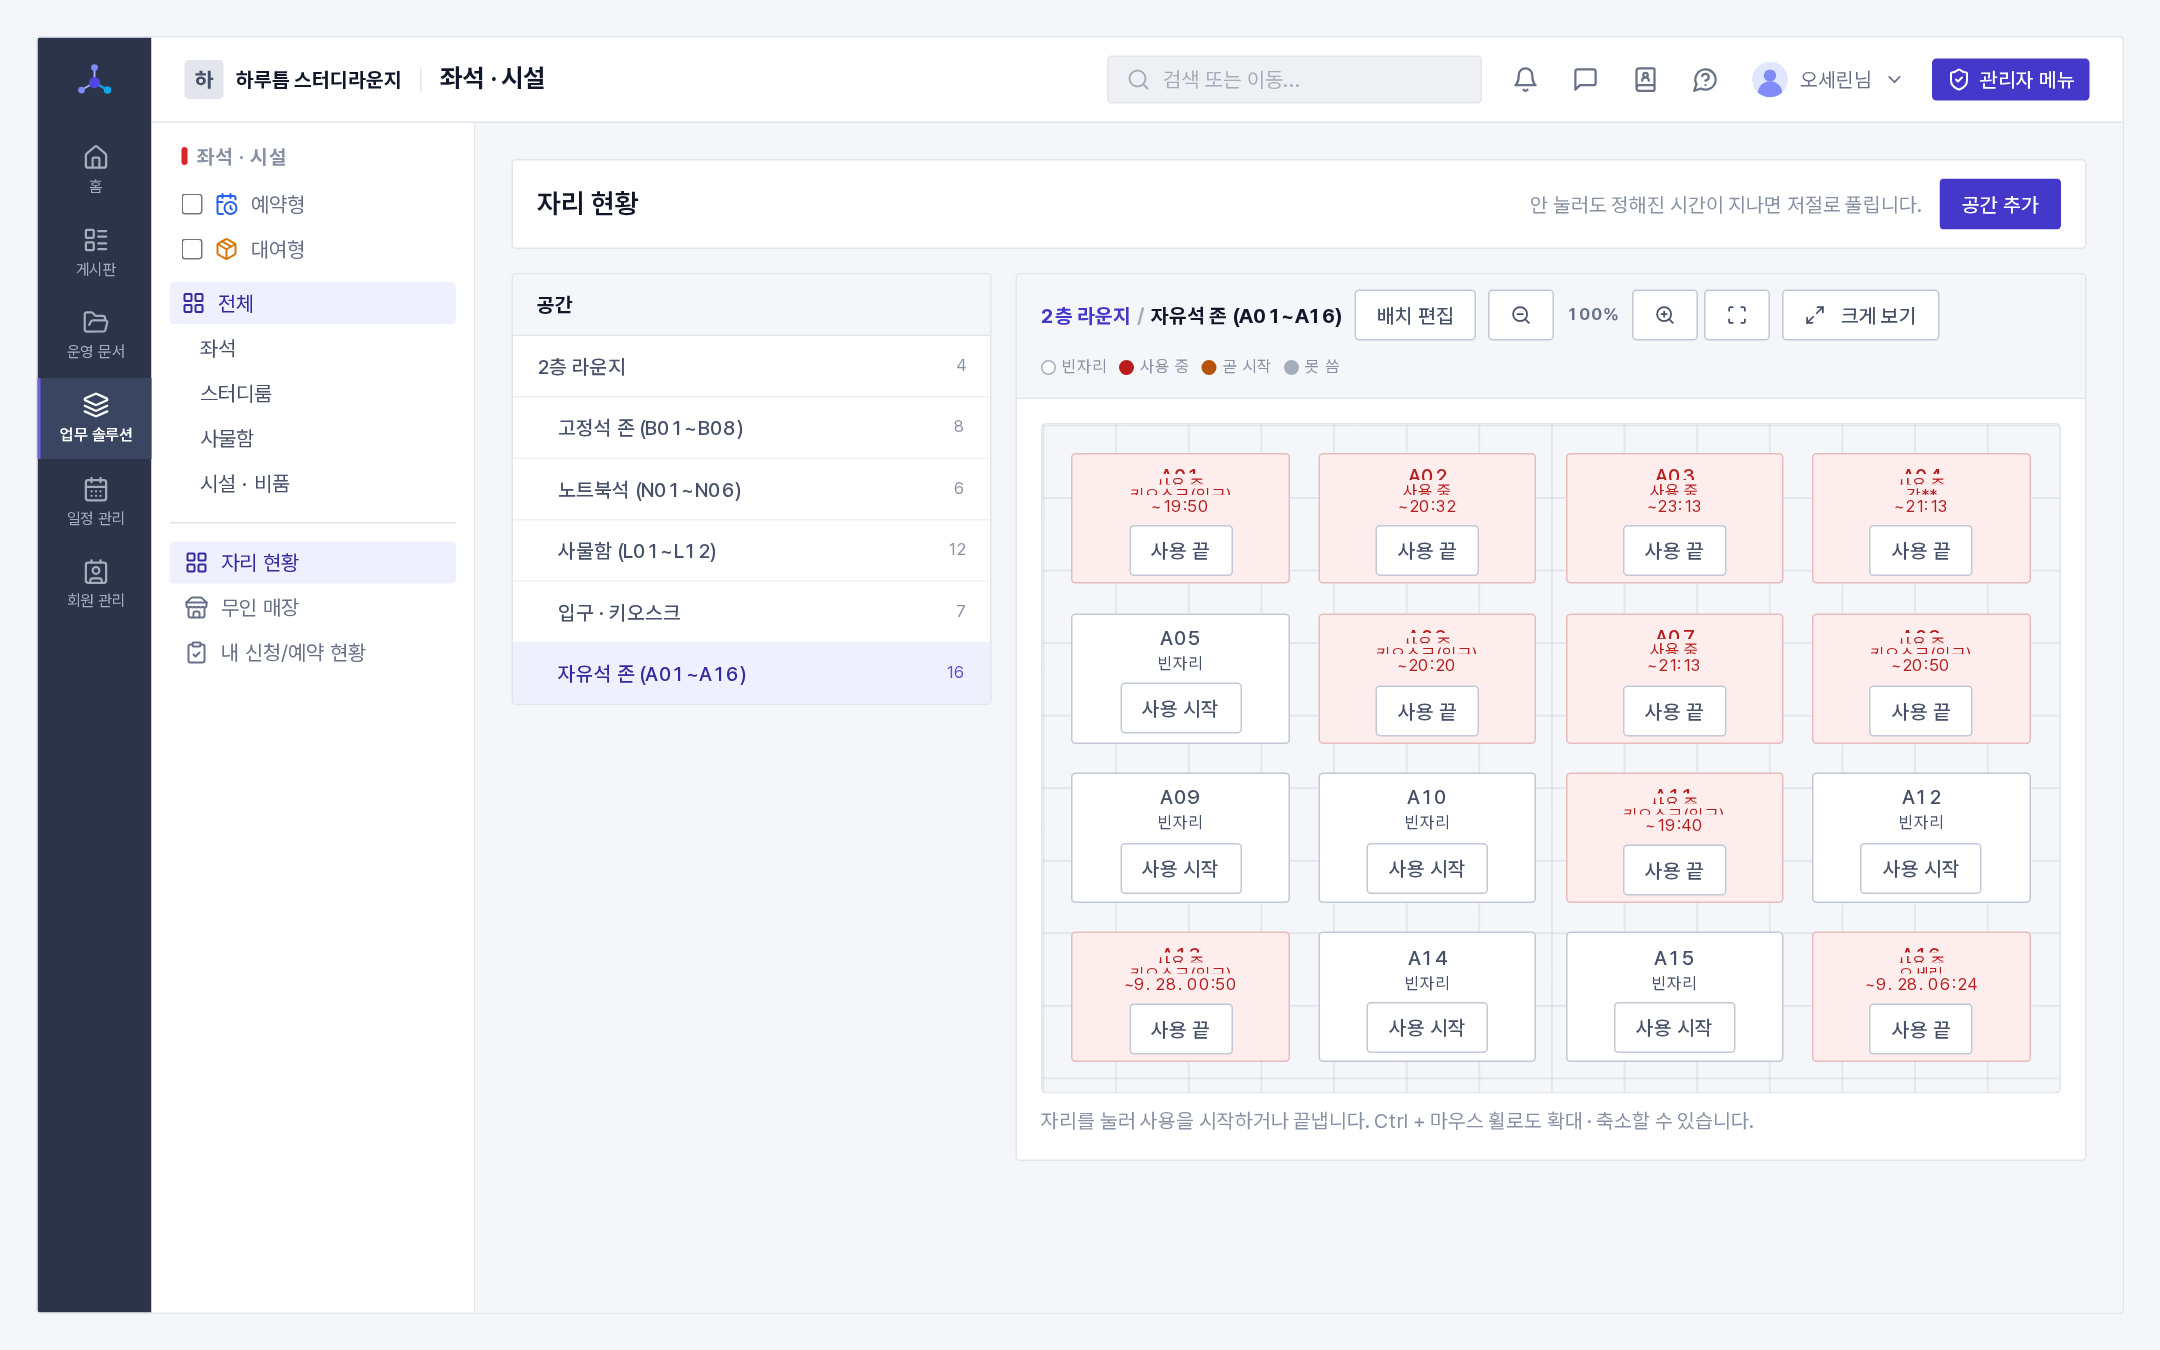Click the 배치 편집 button

(1414, 315)
